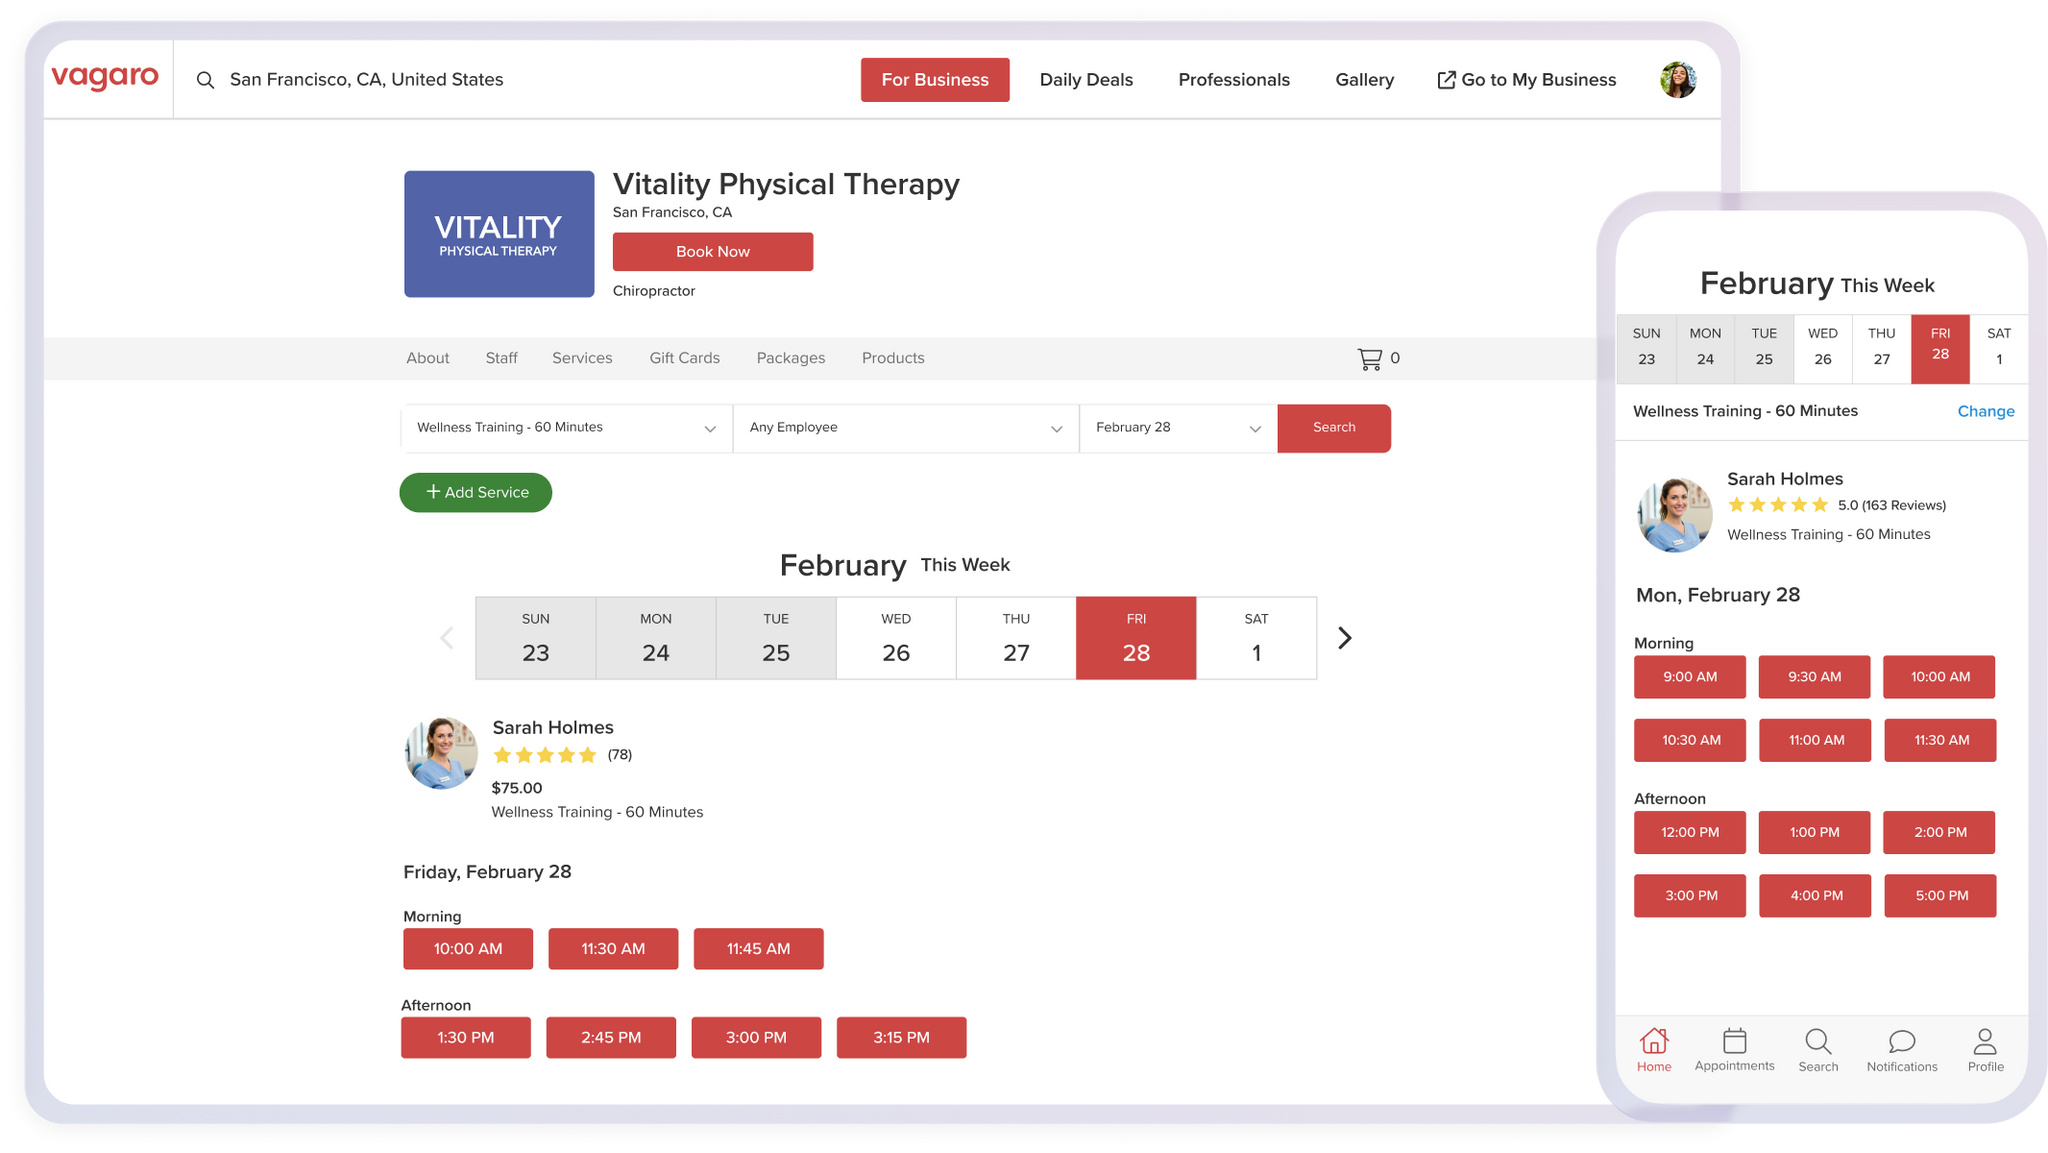Book the 2:45 PM slot
Image resolution: width=2048 pixels, height=1153 pixels.
pyautogui.click(x=611, y=1038)
